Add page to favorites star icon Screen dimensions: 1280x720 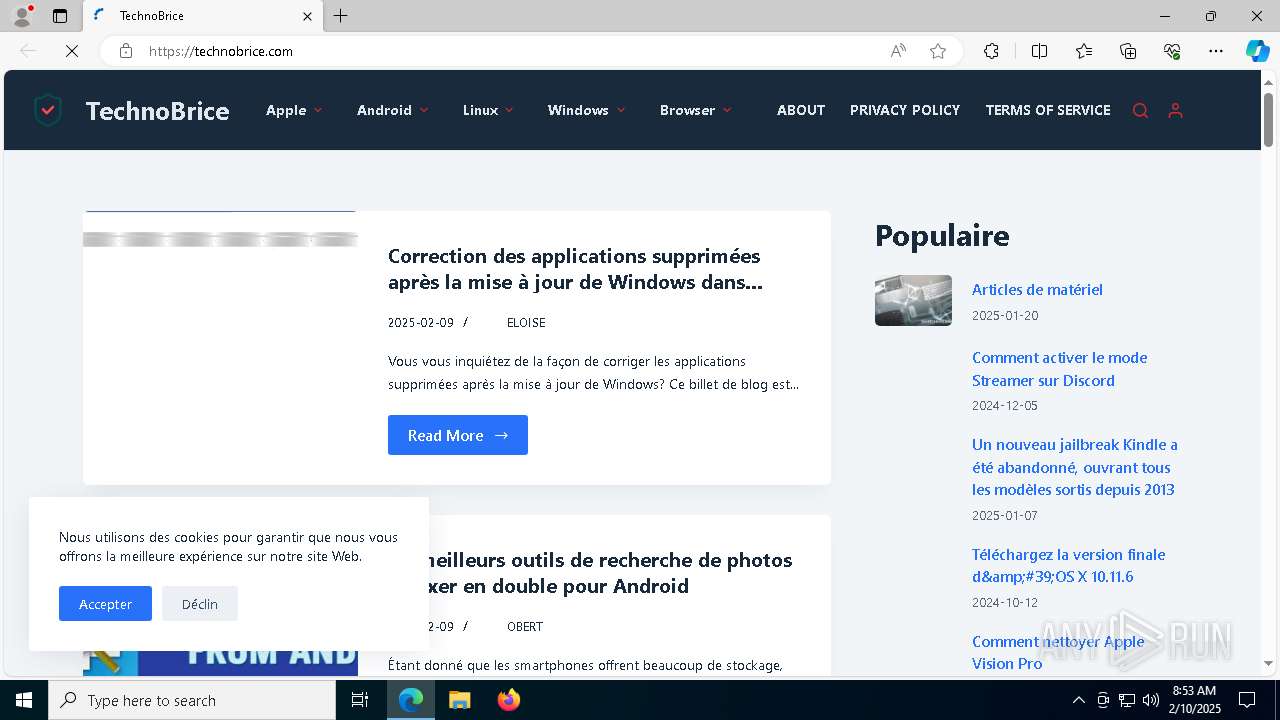(x=938, y=51)
